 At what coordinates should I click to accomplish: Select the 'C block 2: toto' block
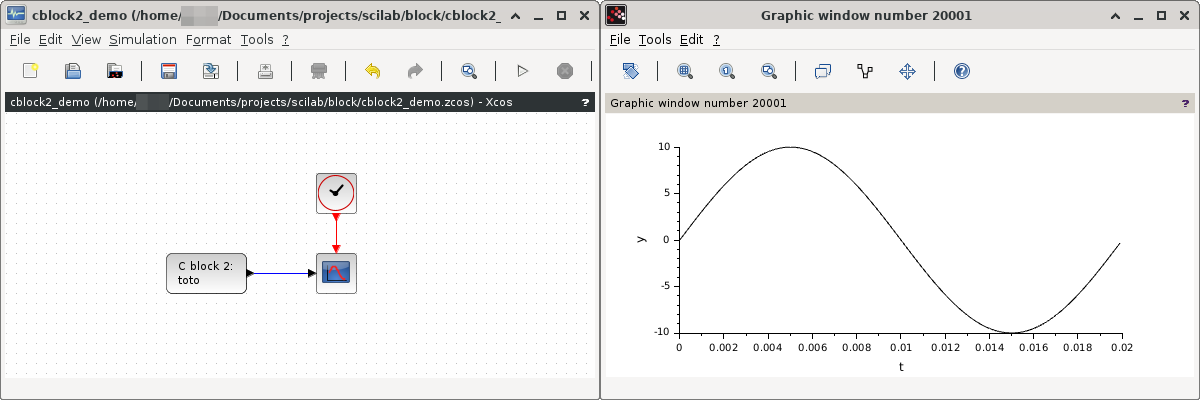[x=206, y=273]
